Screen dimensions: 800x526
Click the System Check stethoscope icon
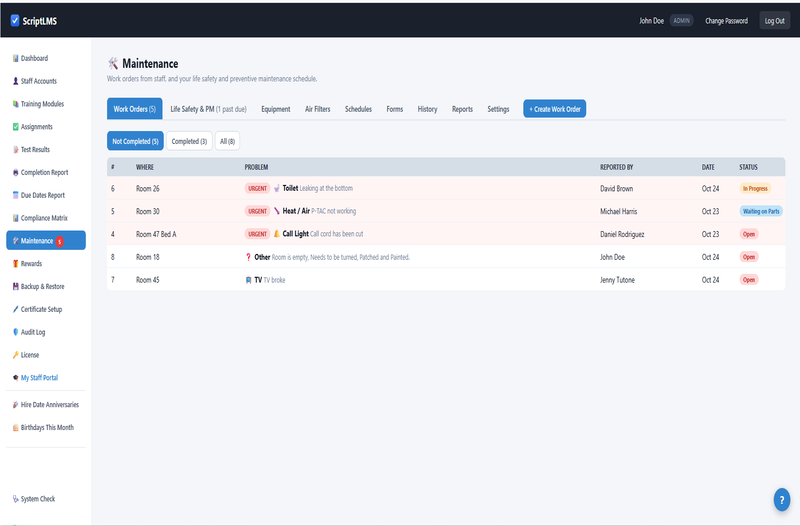15,499
